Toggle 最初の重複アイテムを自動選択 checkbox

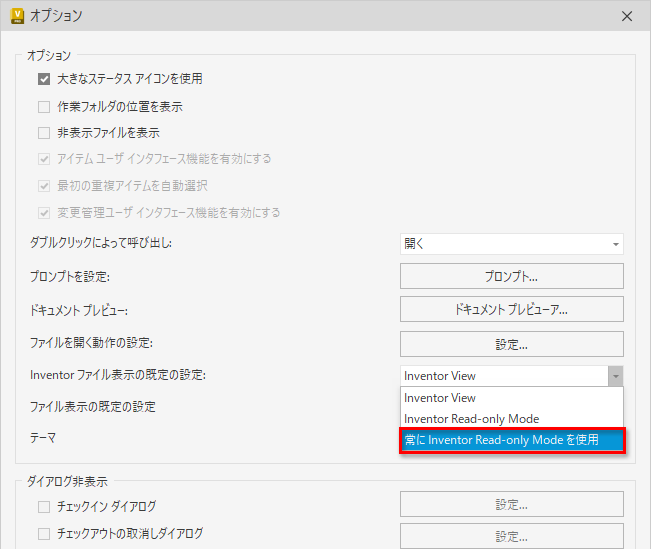[44, 186]
